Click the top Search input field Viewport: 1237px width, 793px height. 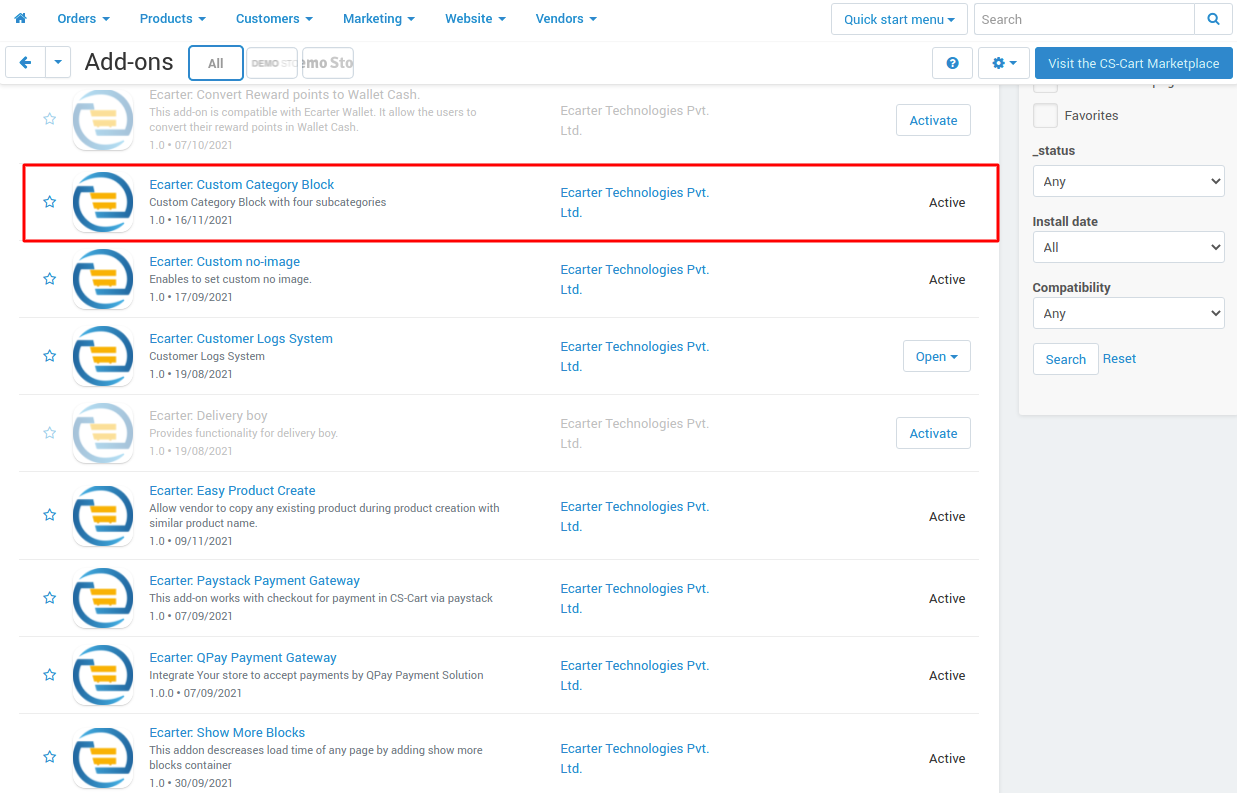pos(1084,19)
